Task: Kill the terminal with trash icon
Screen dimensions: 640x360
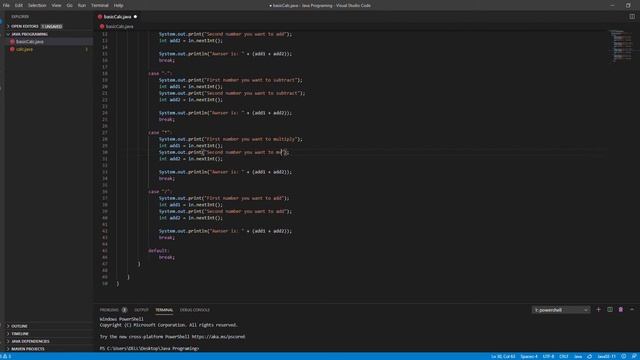Action: (x=621, y=310)
